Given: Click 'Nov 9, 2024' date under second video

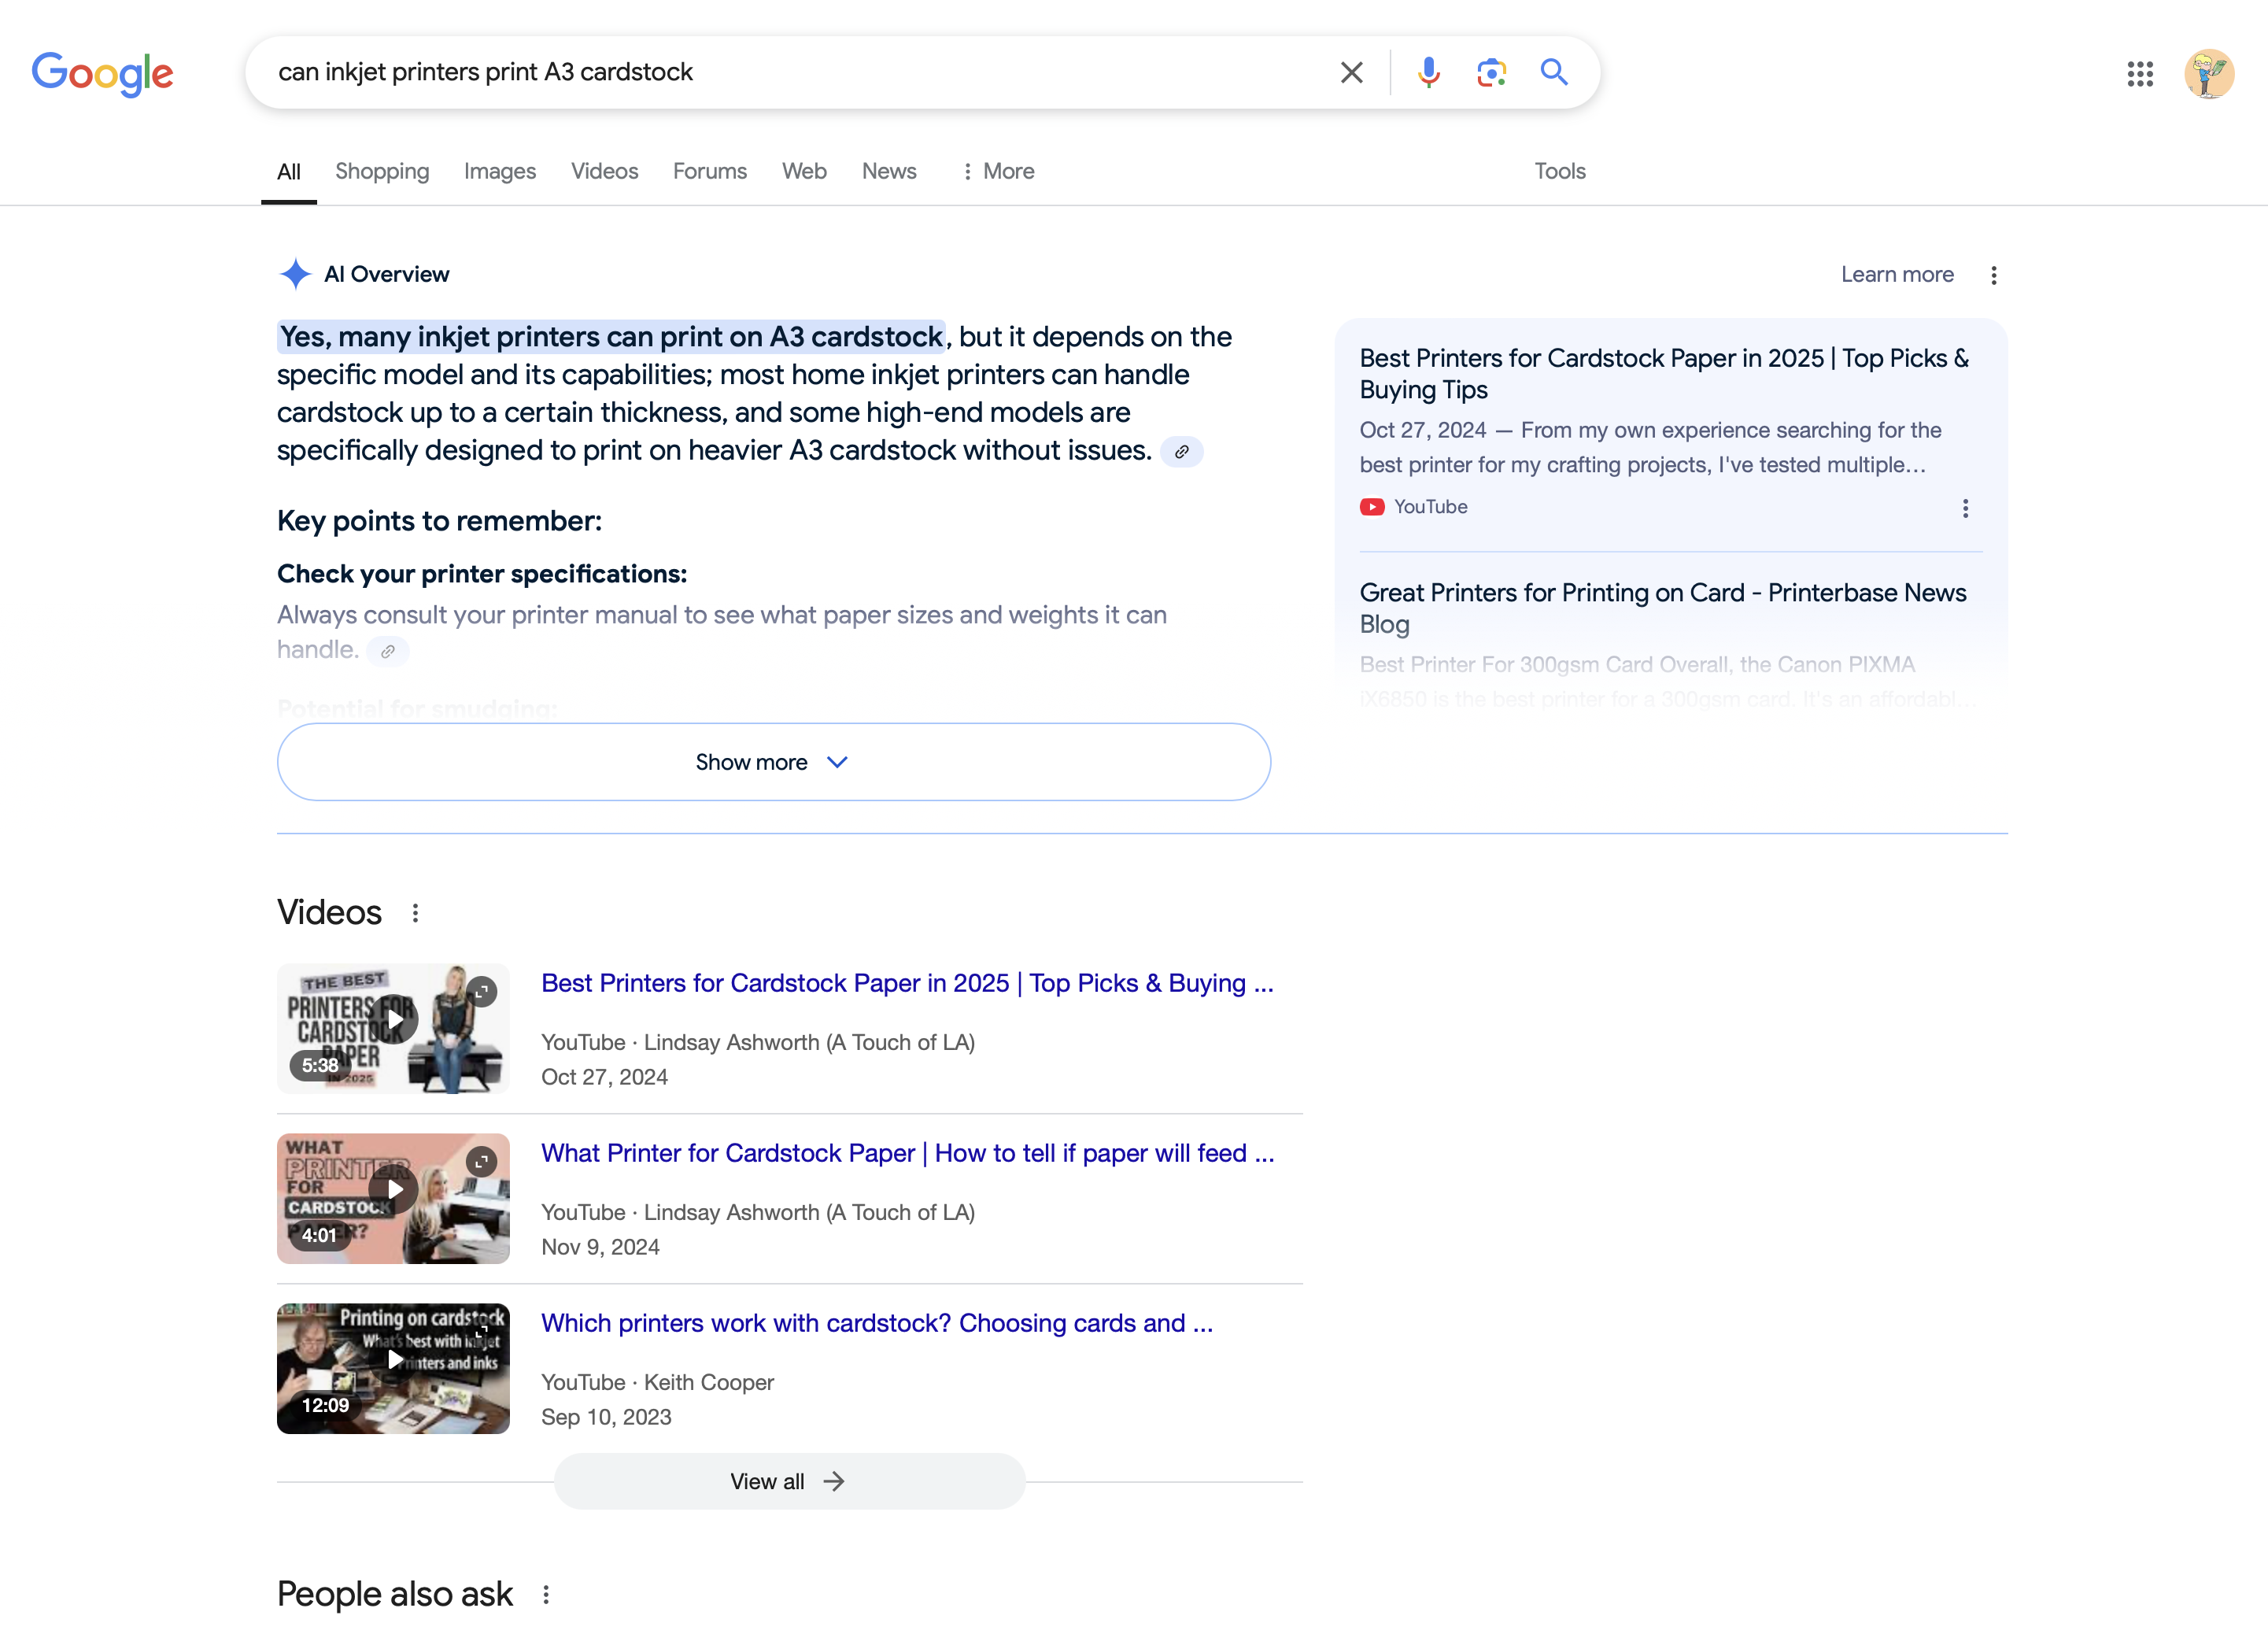Looking at the screenshot, I should pyautogui.click(x=600, y=1248).
